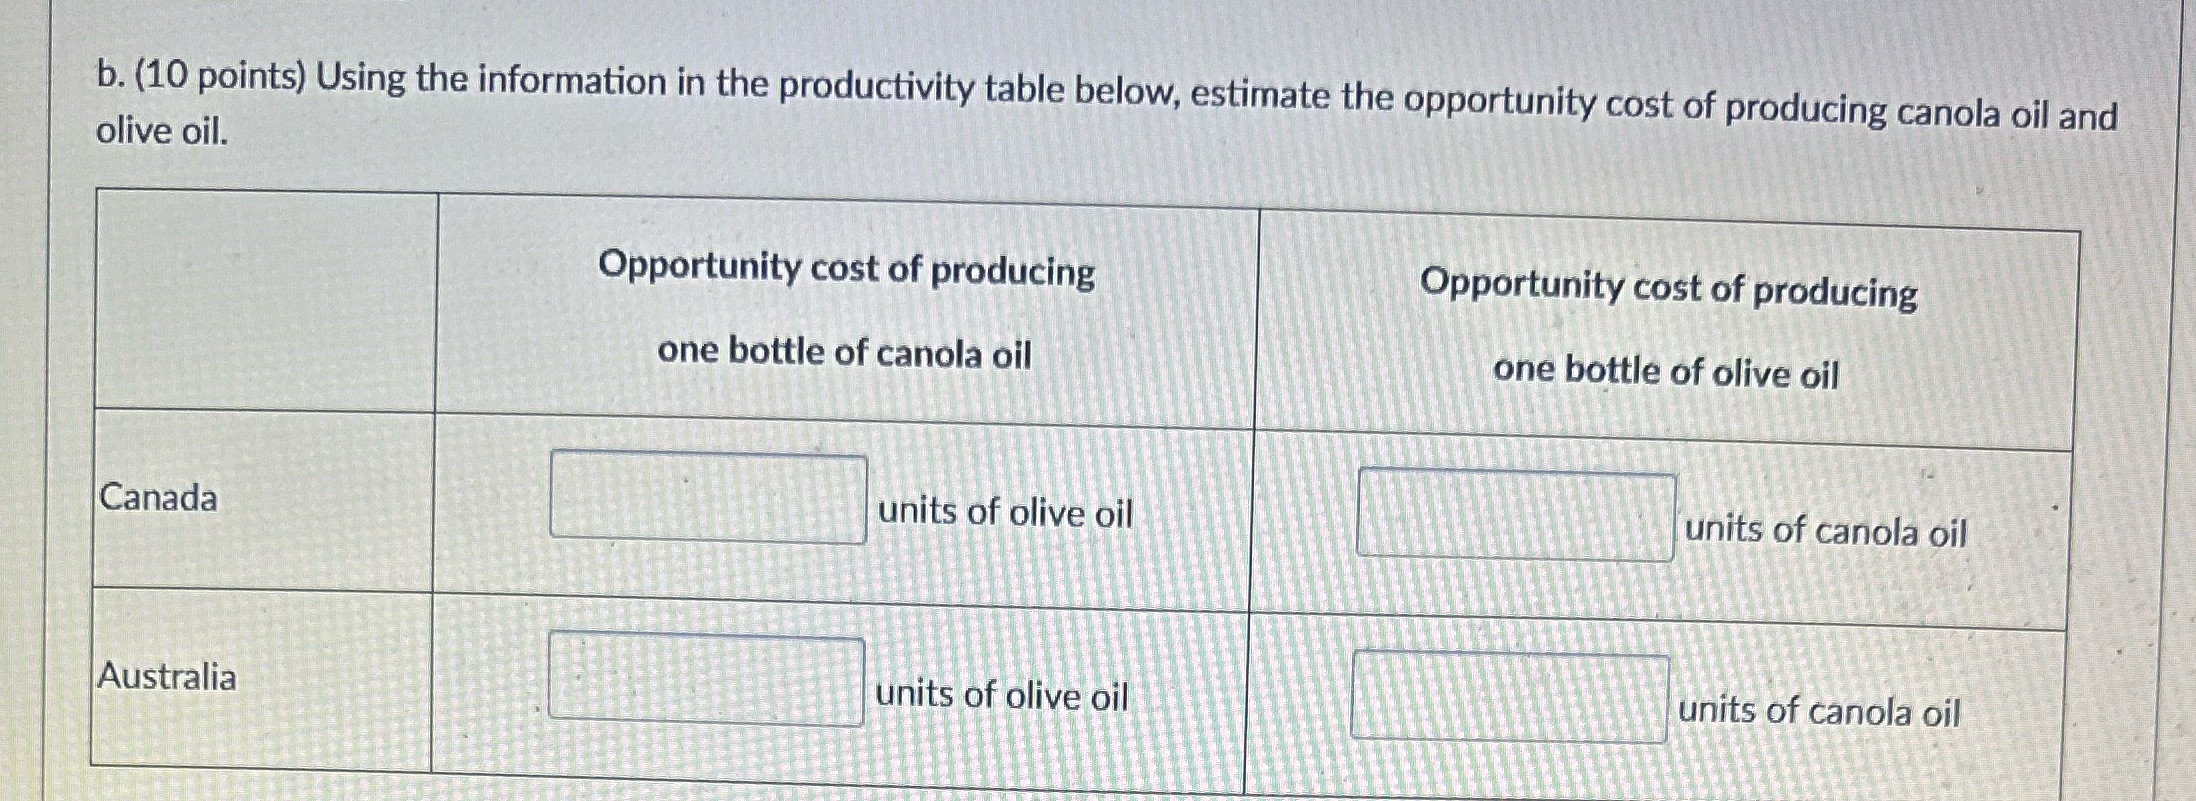Screen dimensions: 2196x801
Task: Select the Australia row label
Action: (167, 678)
